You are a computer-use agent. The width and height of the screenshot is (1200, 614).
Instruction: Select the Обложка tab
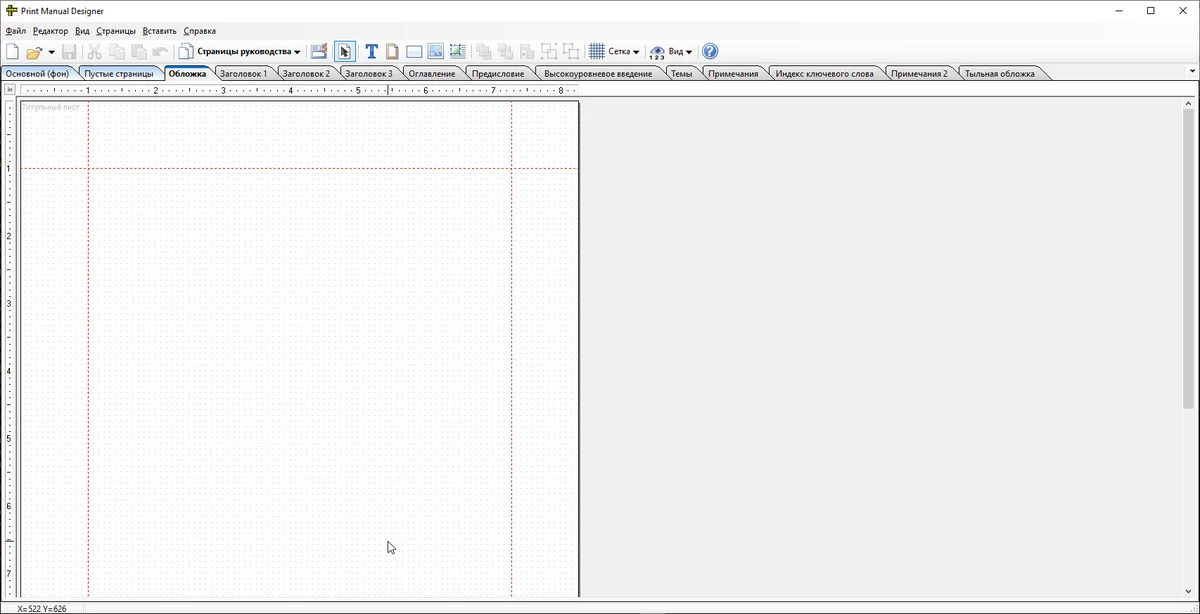click(x=187, y=73)
